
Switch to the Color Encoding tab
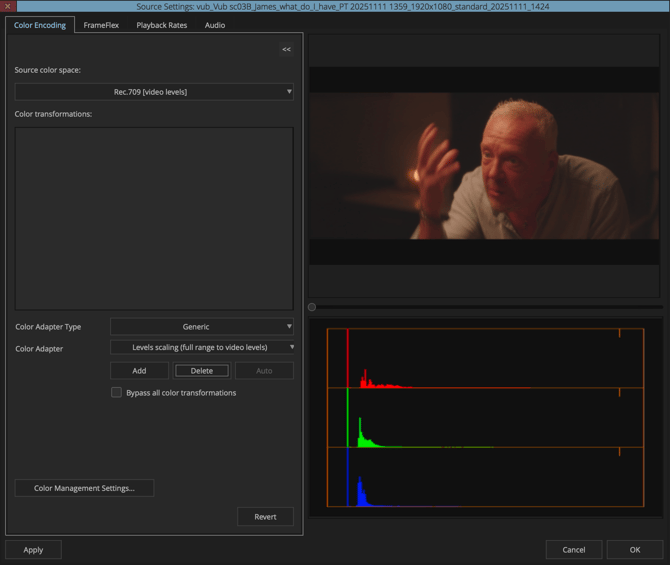pos(40,25)
